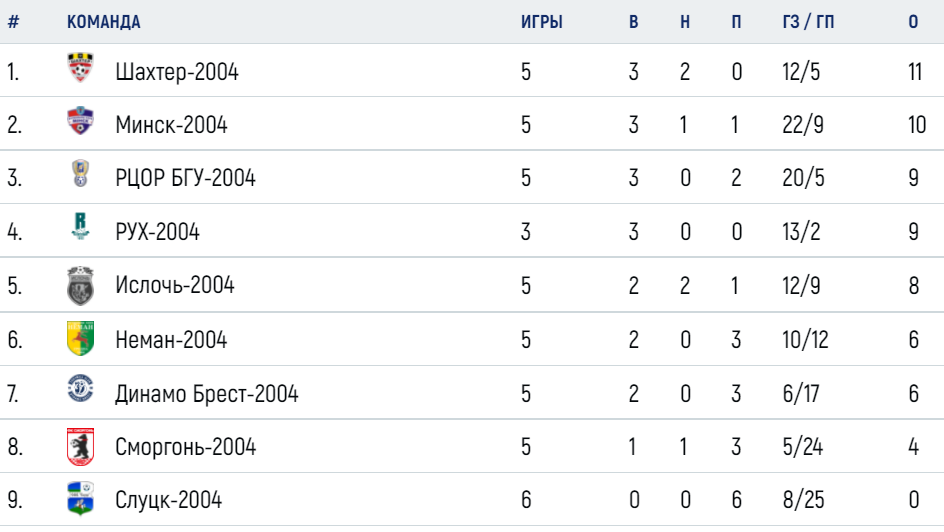Open the Минск-2004 team name link
Viewport: 944px width, 532px height.
pyautogui.click(x=172, y=125)
